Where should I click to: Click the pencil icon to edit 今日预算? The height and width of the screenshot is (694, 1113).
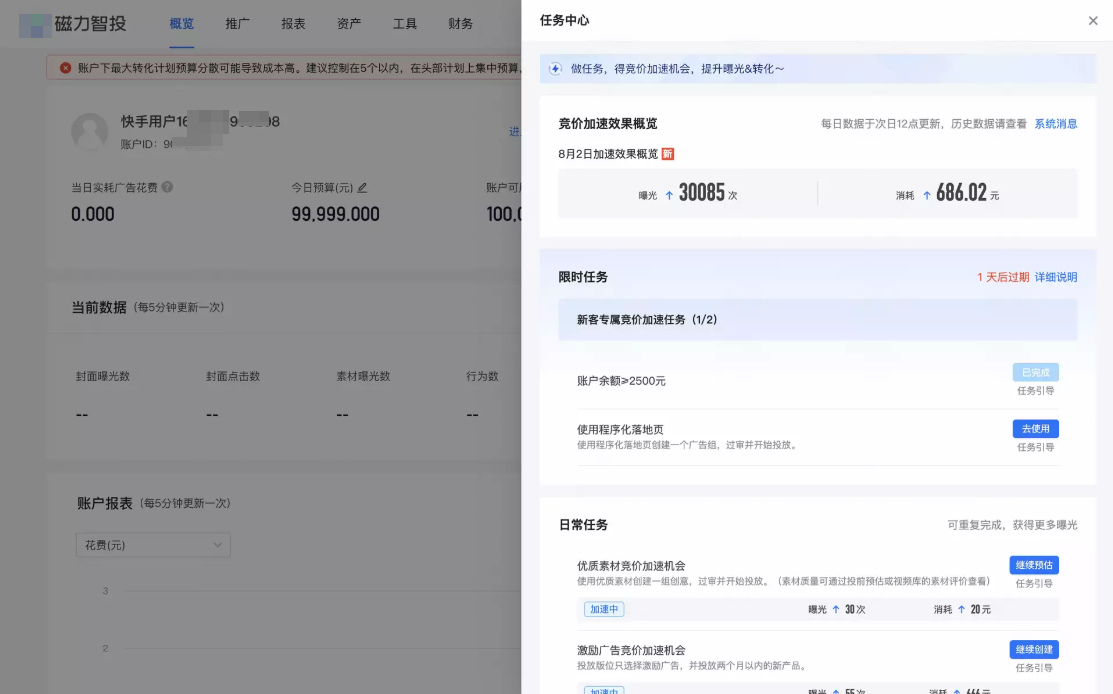coord(362,187)
